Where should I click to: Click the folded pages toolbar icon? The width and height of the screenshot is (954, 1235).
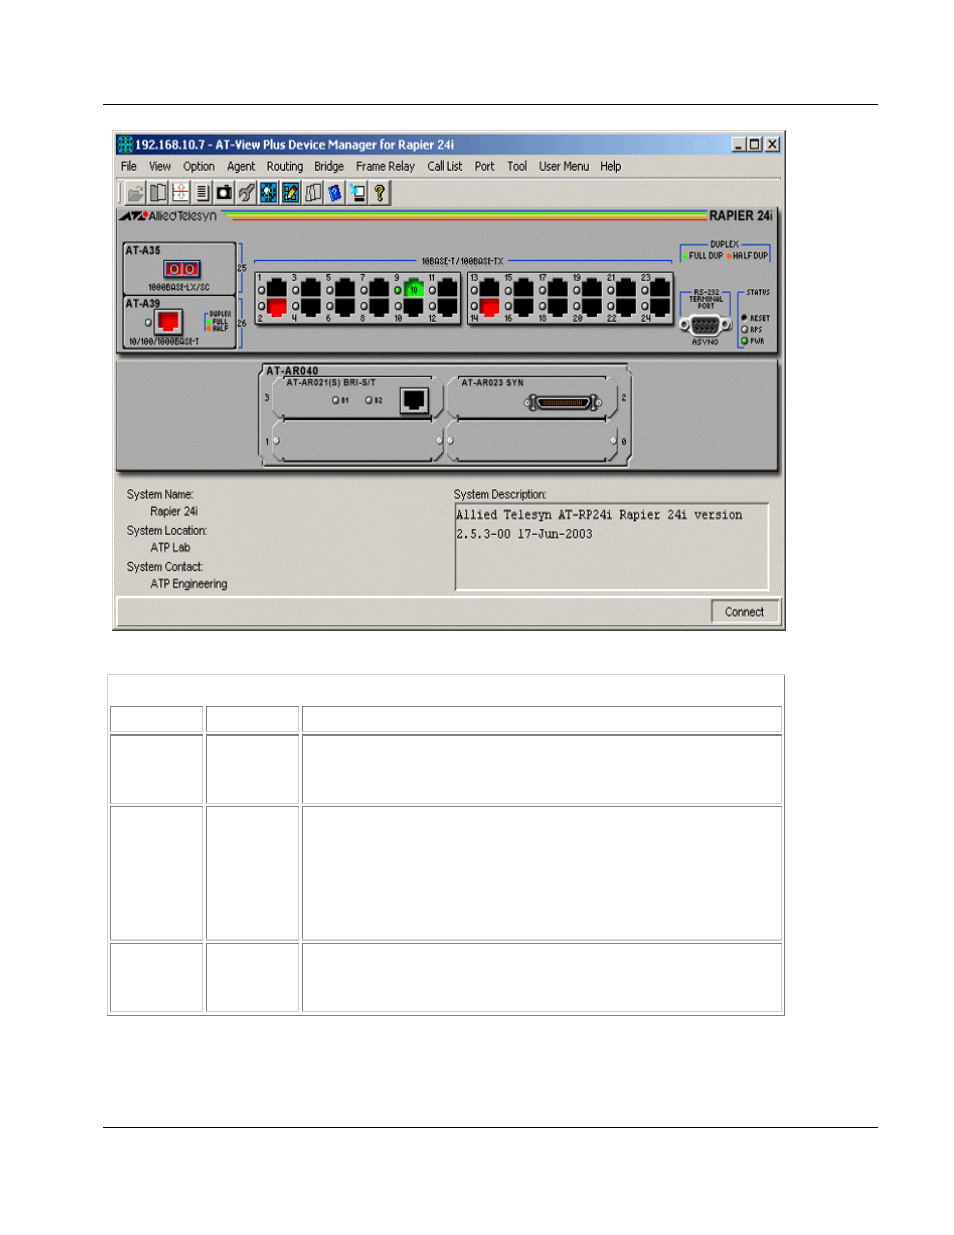[313, 193]
